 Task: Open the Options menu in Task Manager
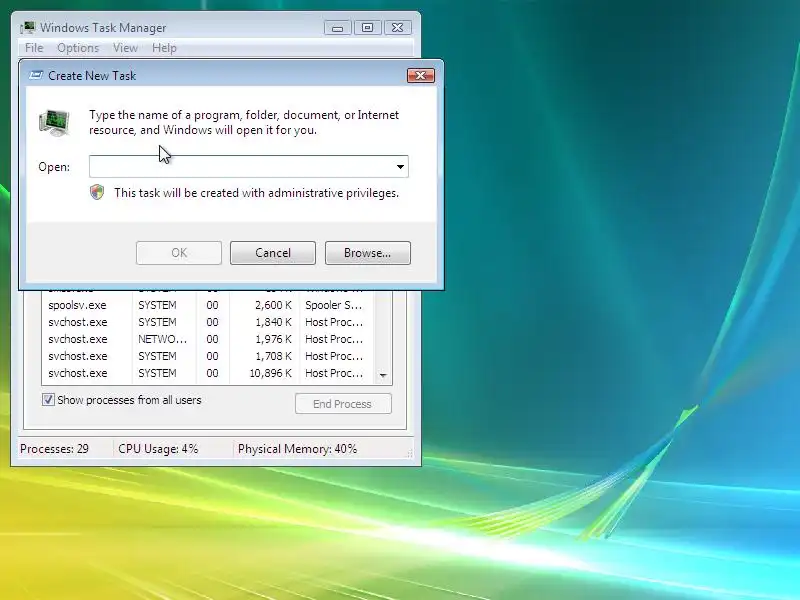[x=78, y=48]
